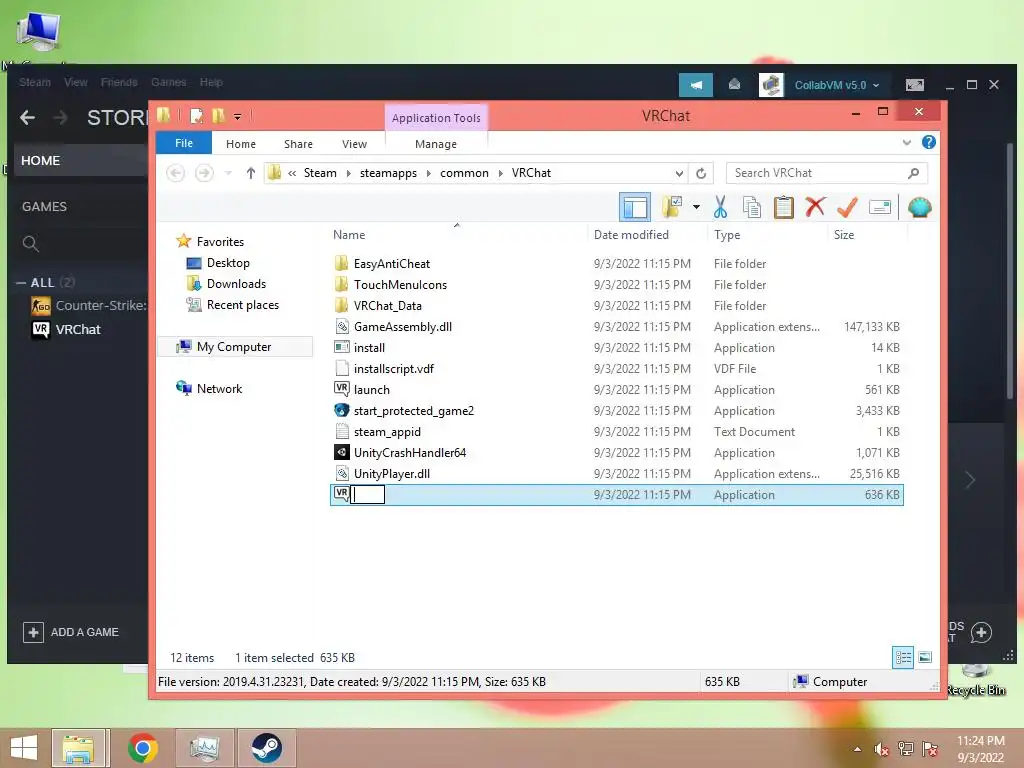
Task: Click the Back navigation arrow in Explorer
Action: point(175,173)
